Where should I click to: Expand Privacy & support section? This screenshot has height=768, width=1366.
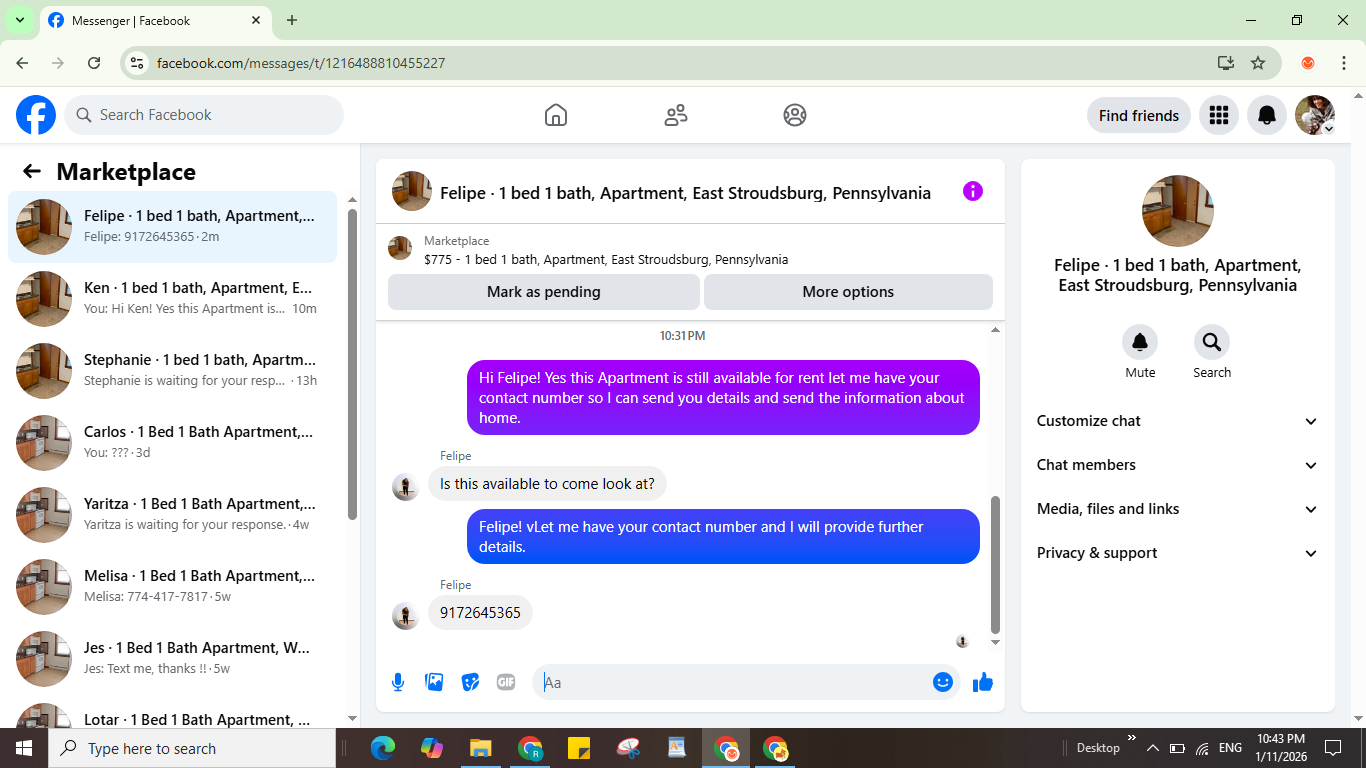(1178, 553)
